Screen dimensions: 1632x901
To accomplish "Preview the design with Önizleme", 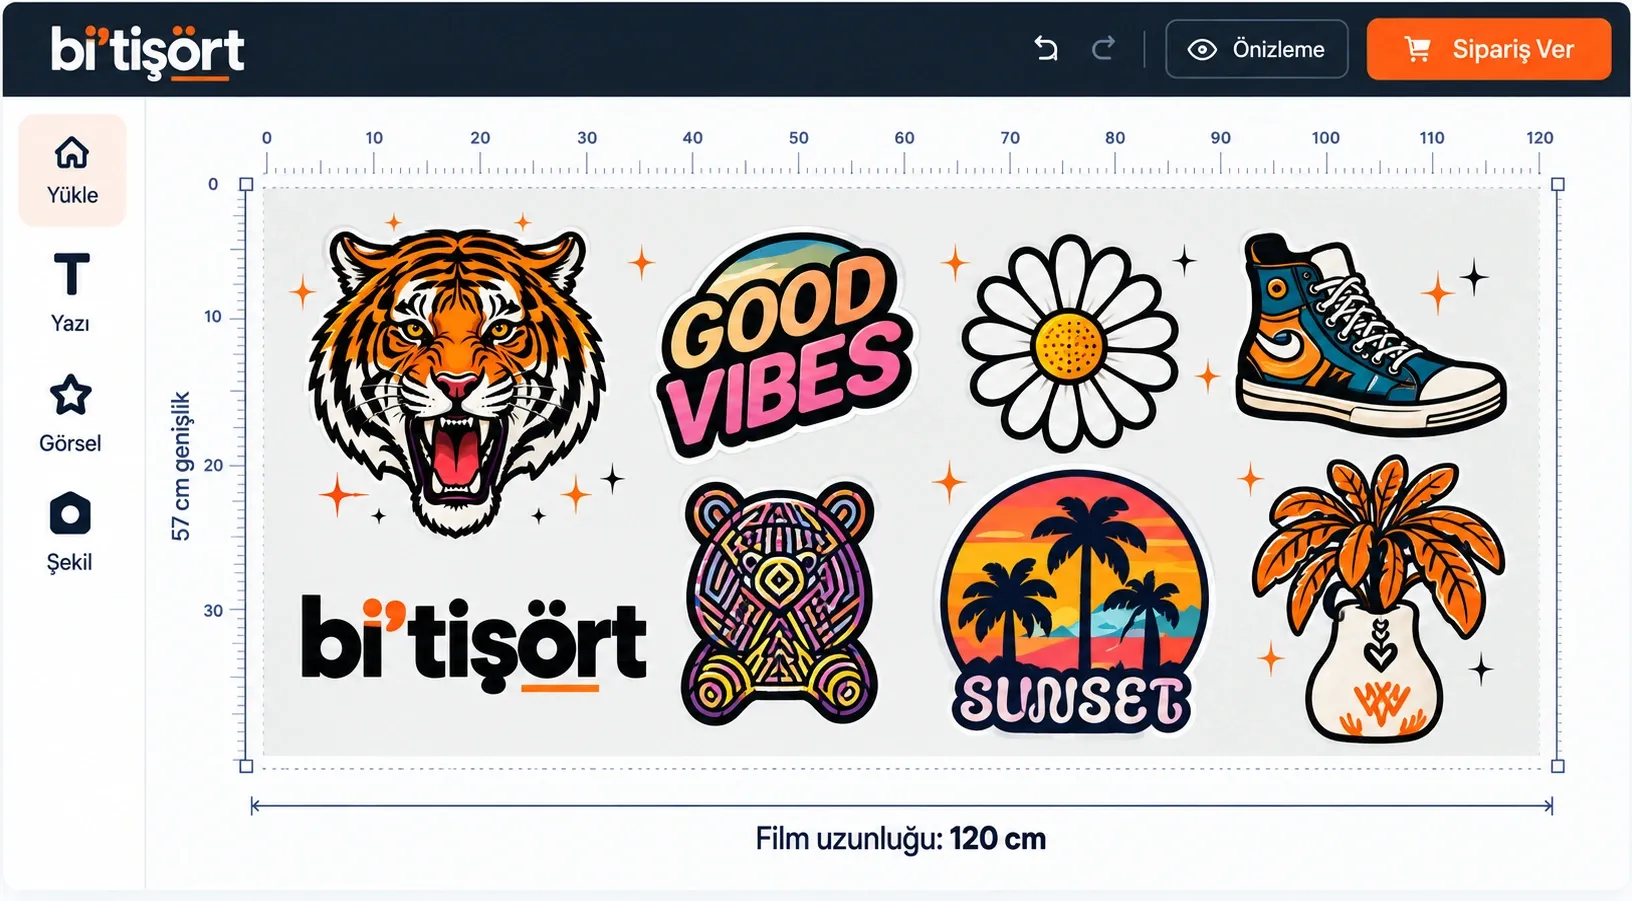I will pos(1256,49).
